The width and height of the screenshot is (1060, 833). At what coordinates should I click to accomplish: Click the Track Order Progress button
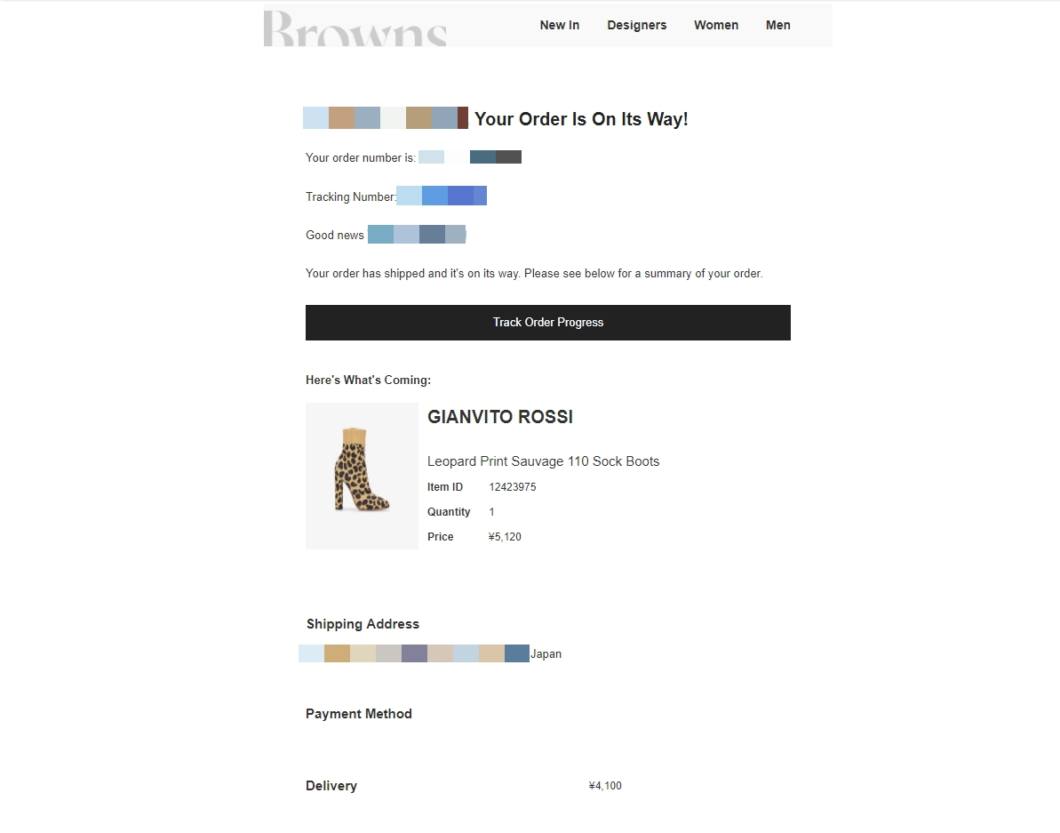coord(548,323)
